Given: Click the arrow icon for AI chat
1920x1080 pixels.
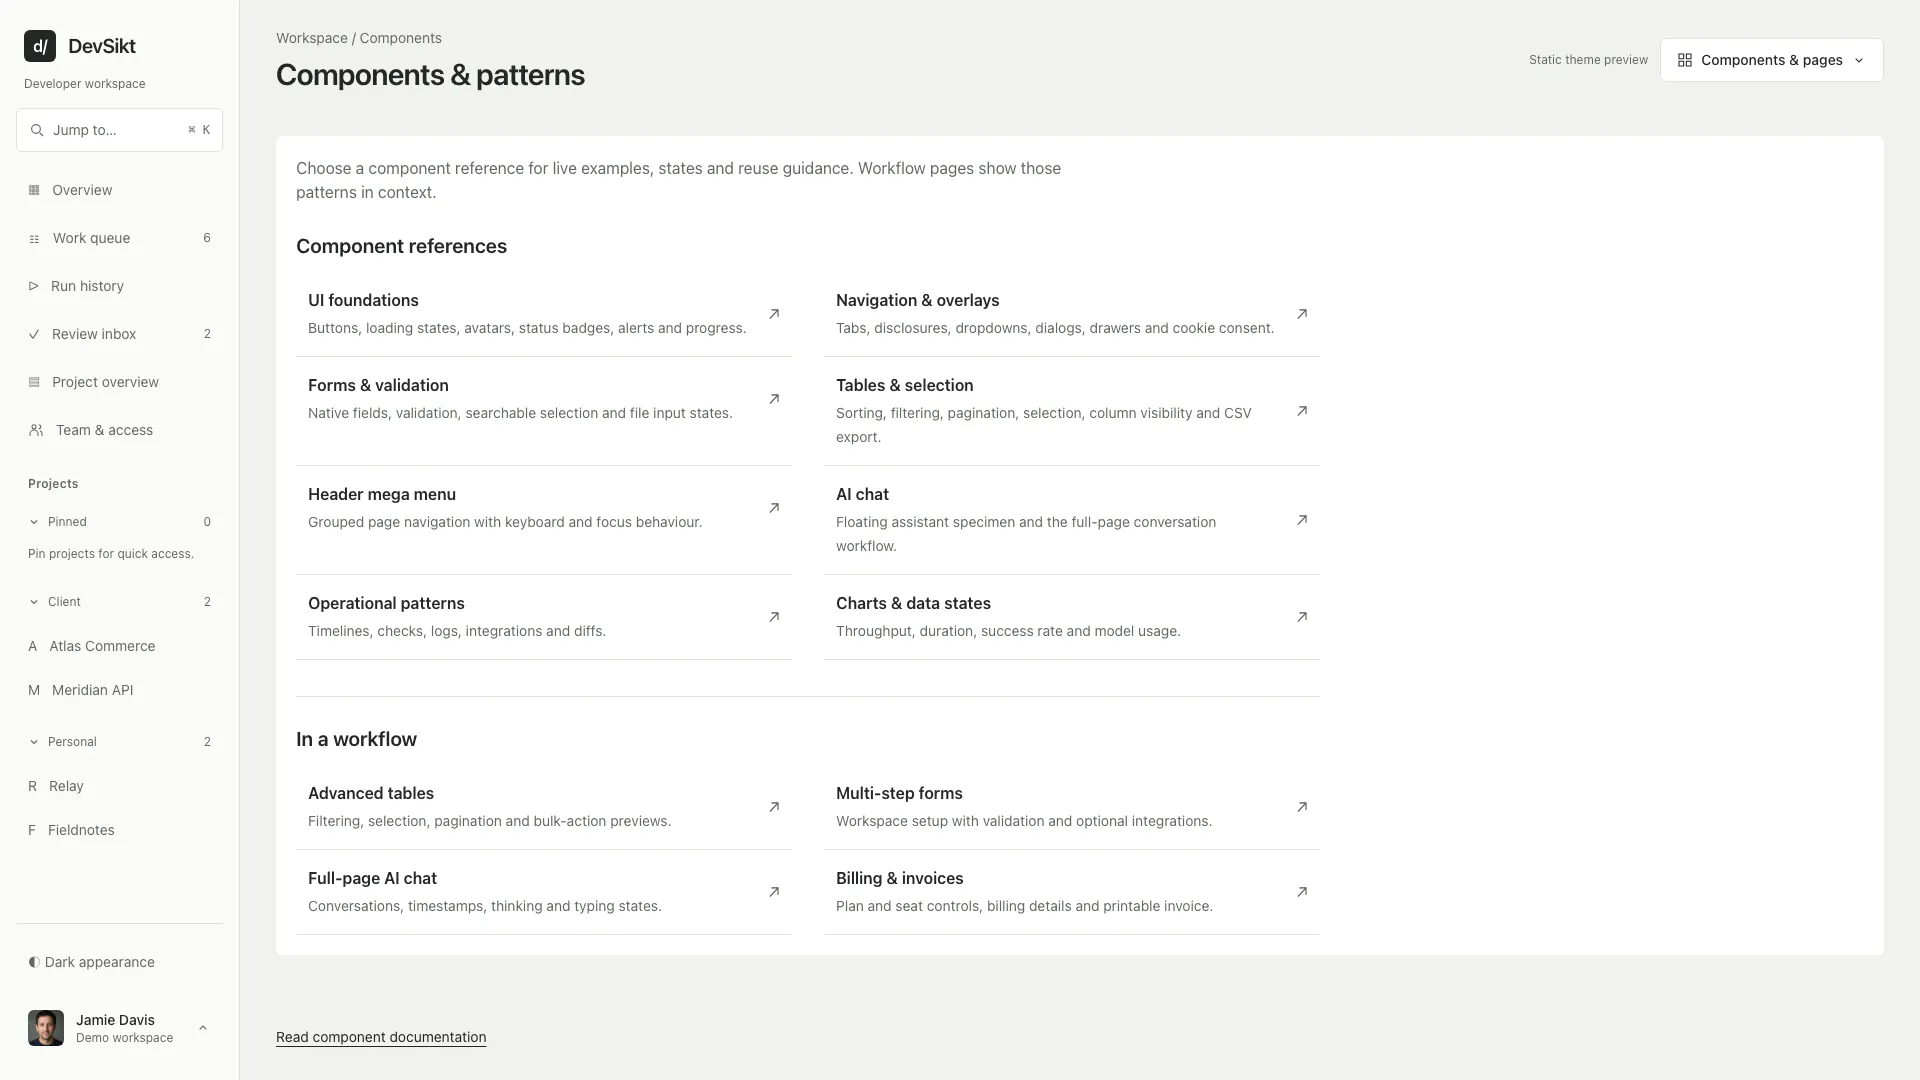Looking at the screenshot, I should (1302, 520).
